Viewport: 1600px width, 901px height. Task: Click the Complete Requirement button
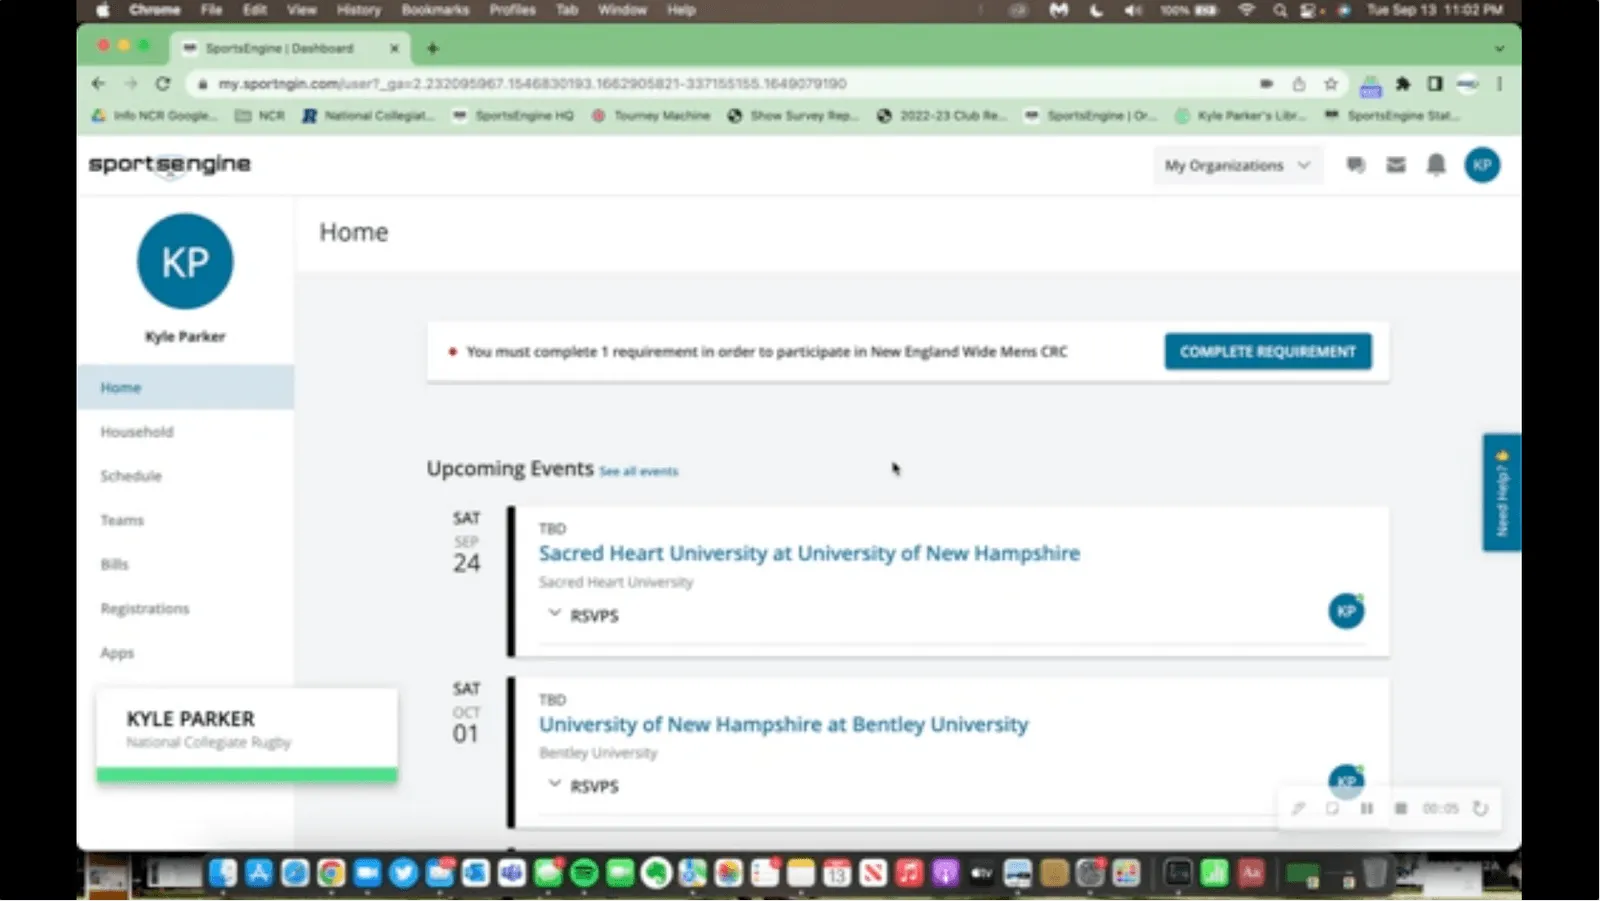click(x=1268, y=352)
